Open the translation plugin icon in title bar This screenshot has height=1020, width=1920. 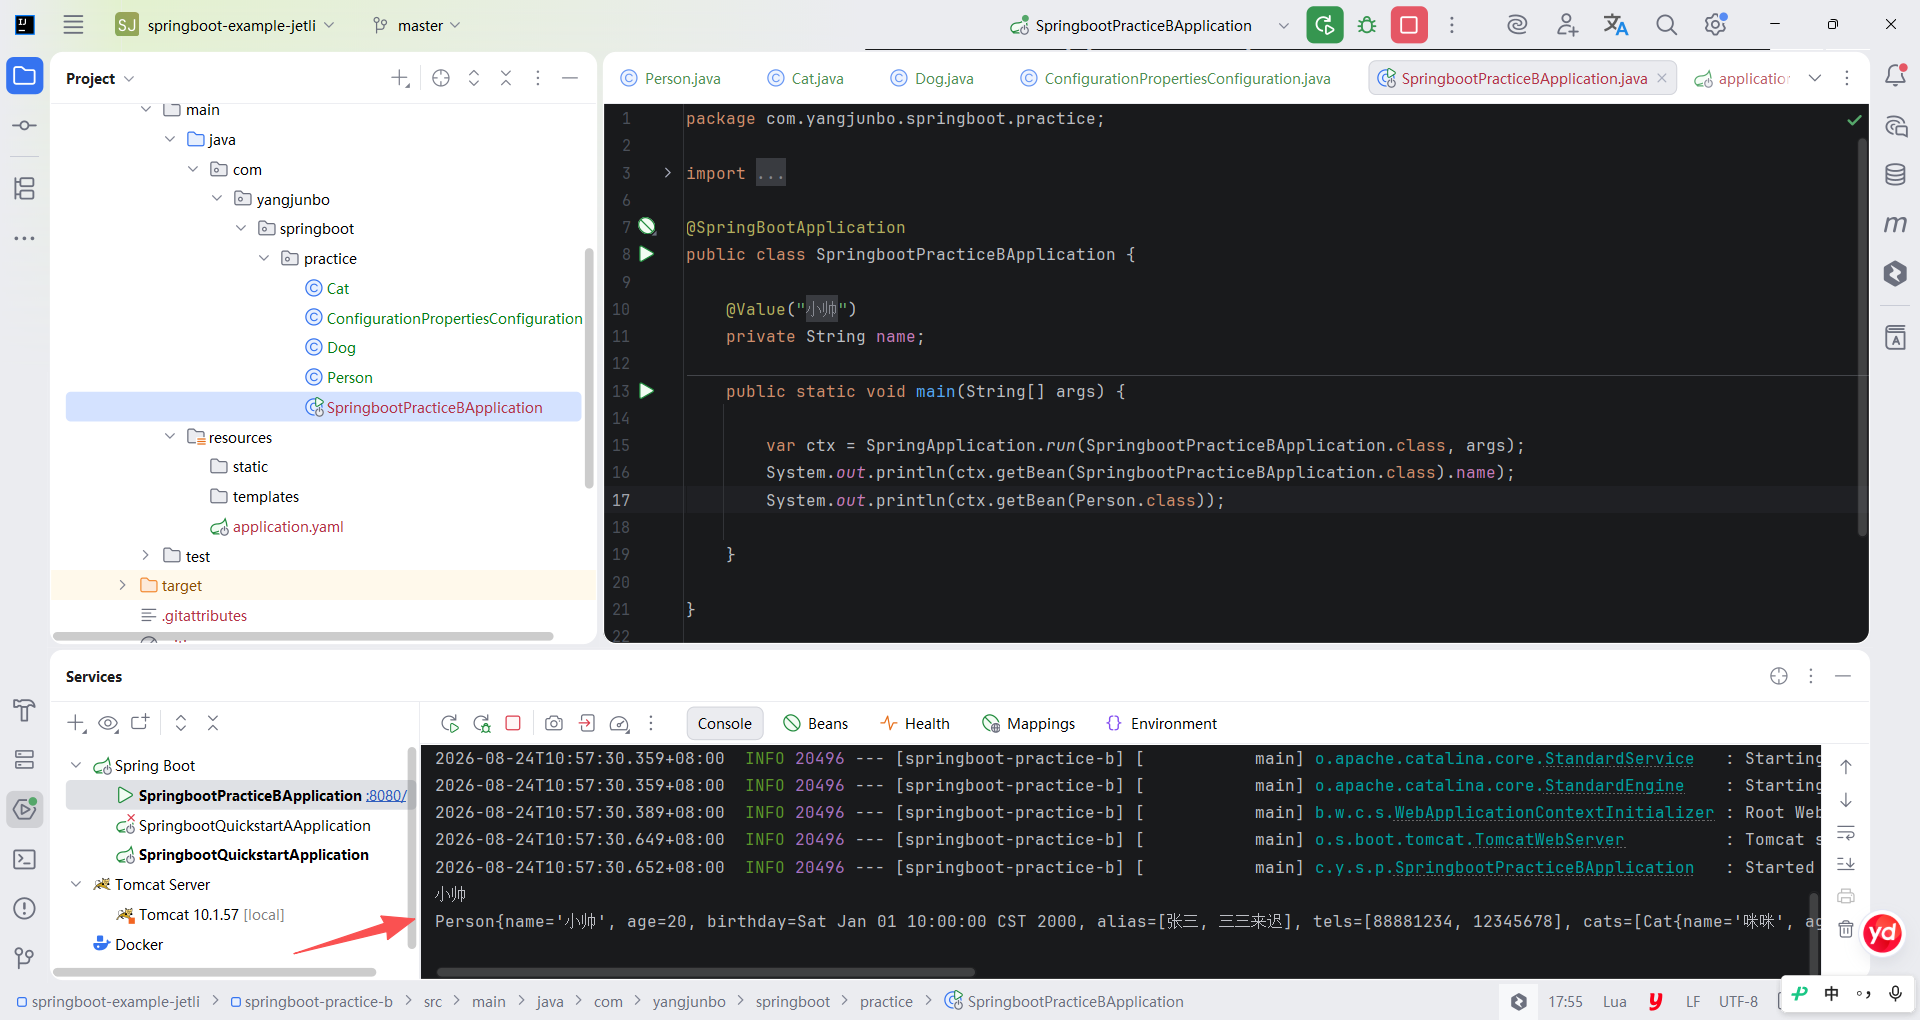point(1616,25)
